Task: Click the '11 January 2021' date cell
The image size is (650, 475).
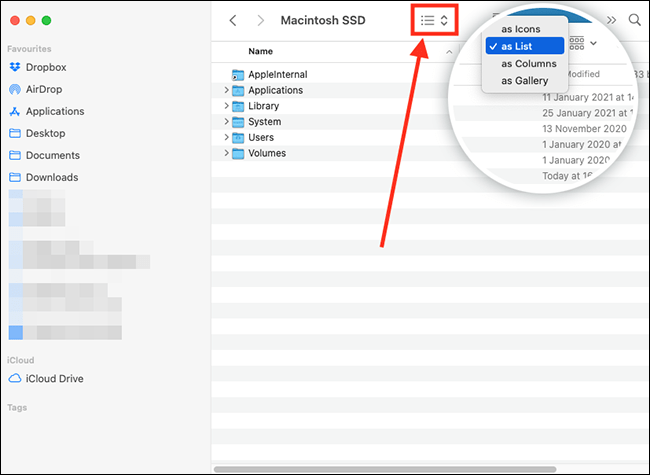Action: pyautogui.click(x=587, y=97)
